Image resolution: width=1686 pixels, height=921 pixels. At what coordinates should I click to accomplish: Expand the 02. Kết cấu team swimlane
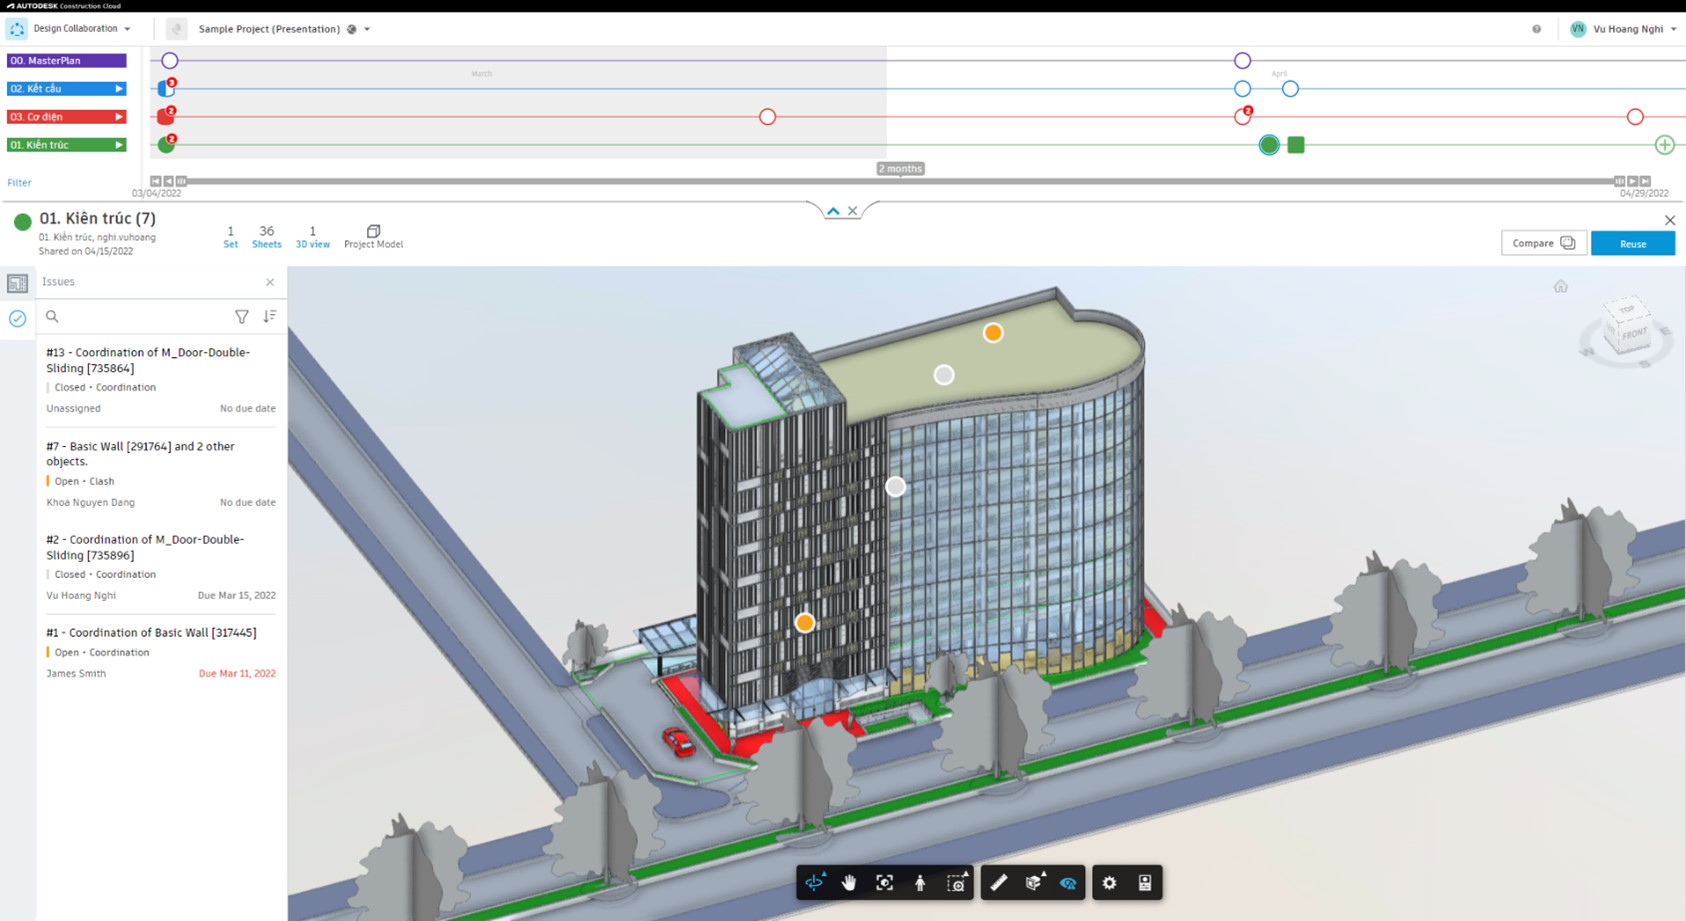[x=119, y=89]
